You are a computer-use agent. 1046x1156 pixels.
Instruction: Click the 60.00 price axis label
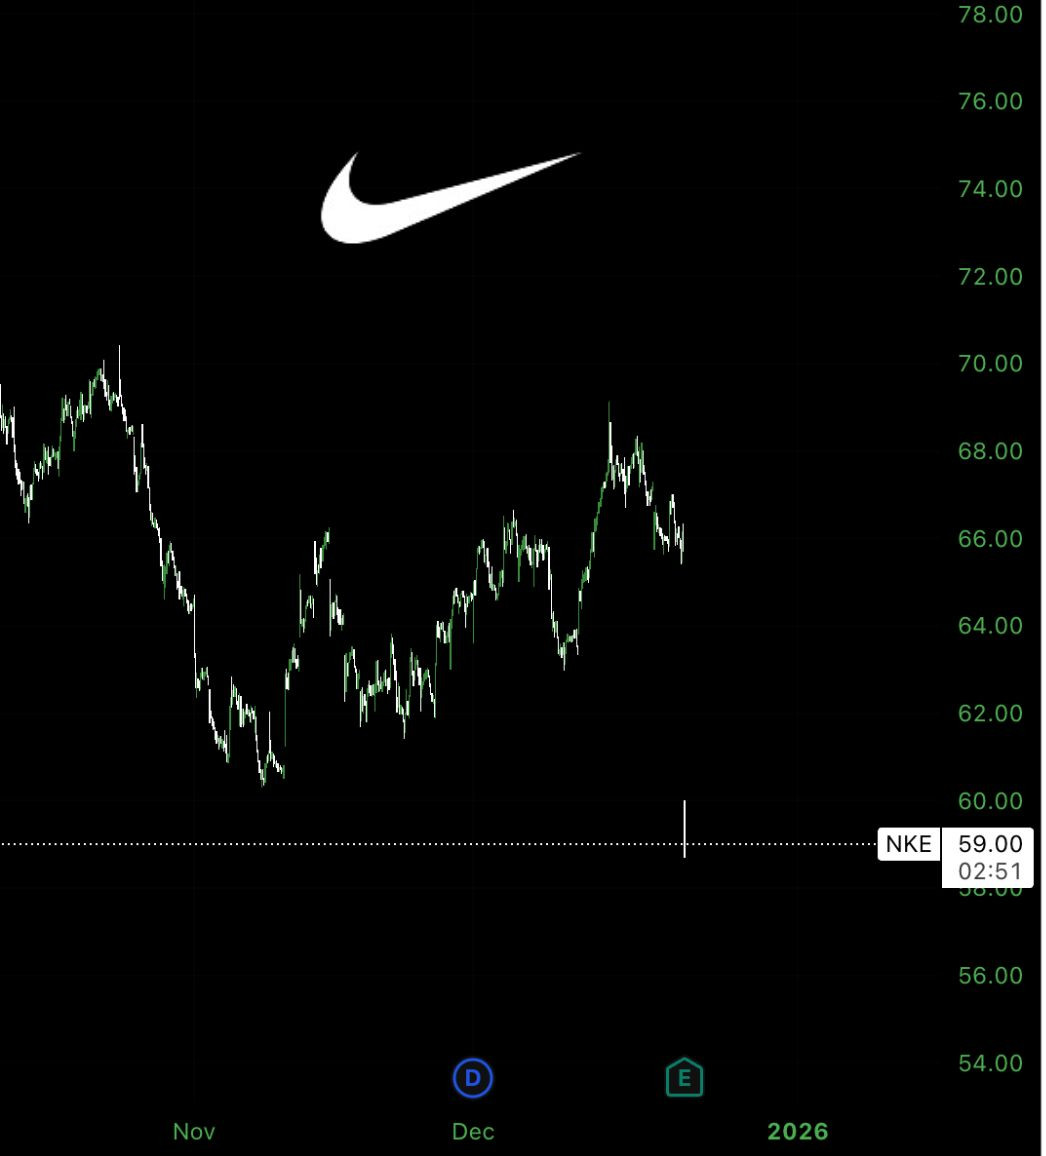990,801
